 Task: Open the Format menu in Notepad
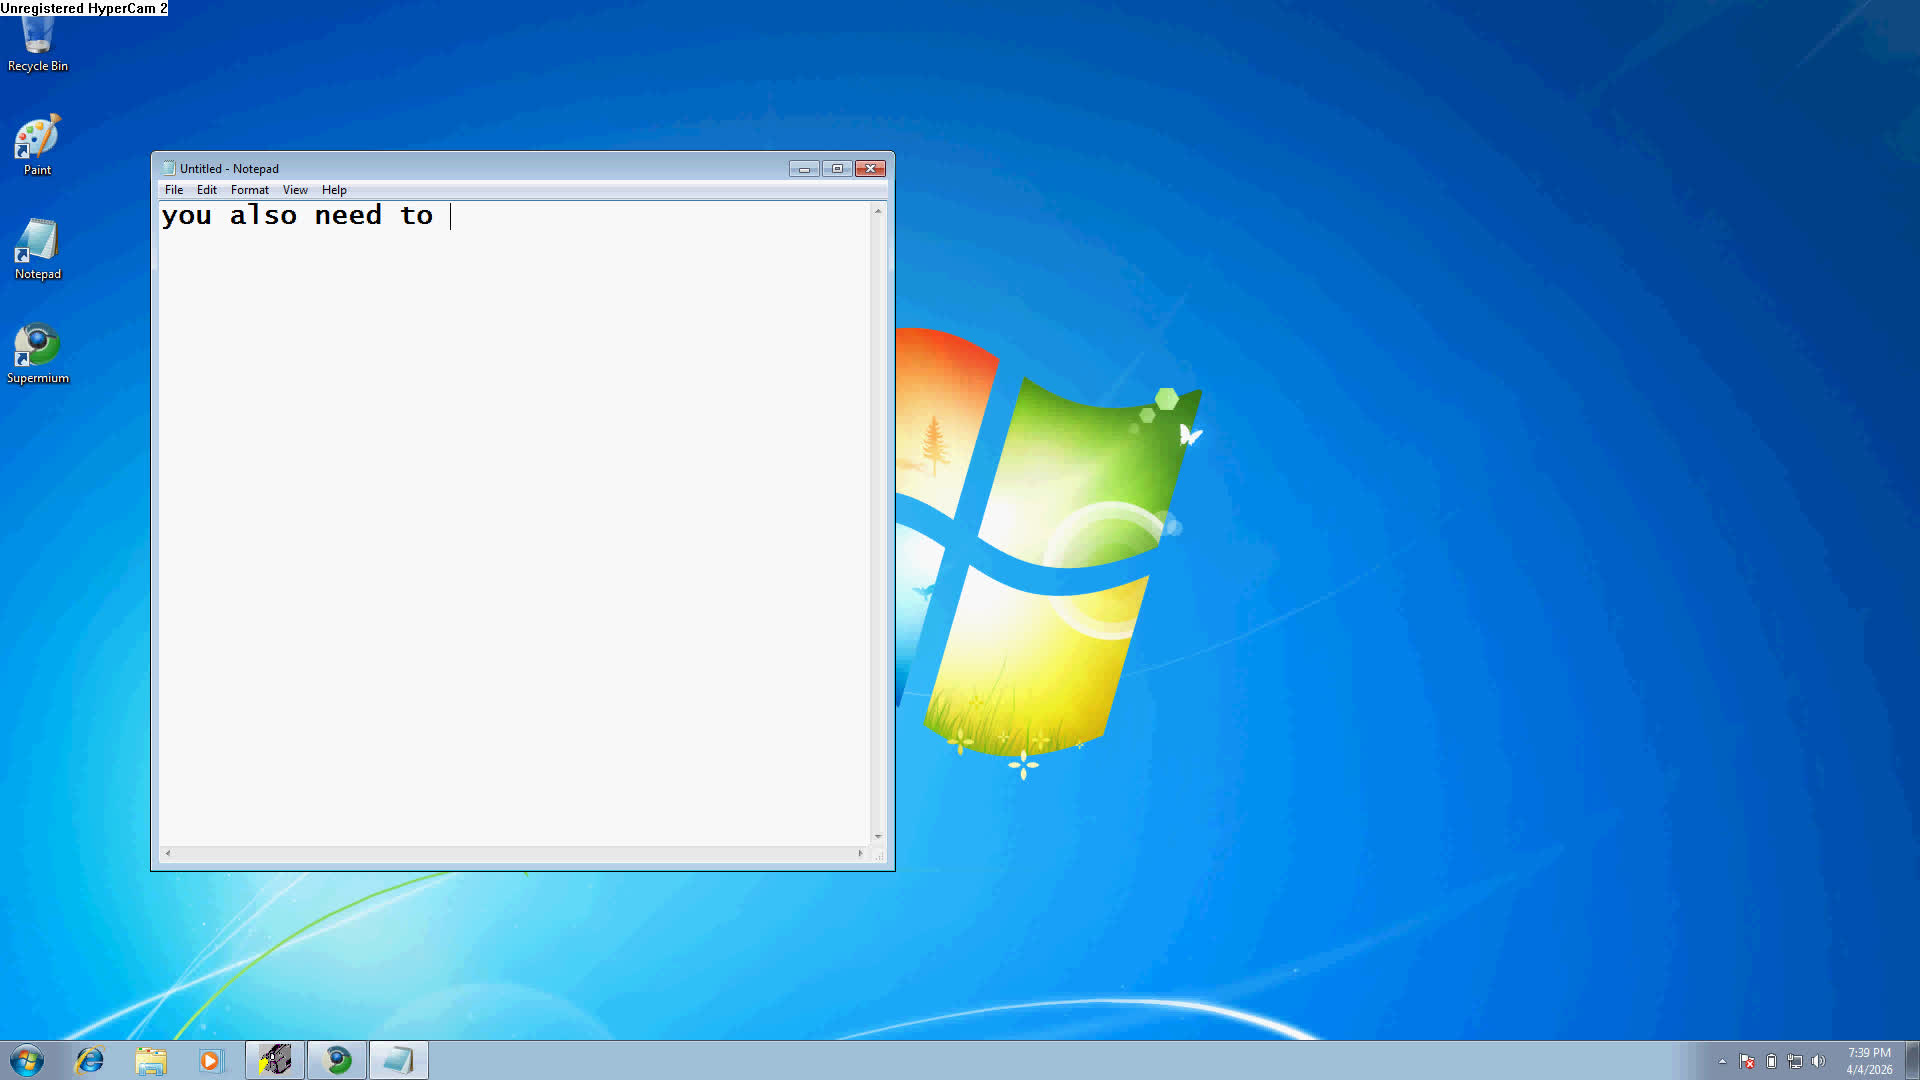tap(250, 190)
